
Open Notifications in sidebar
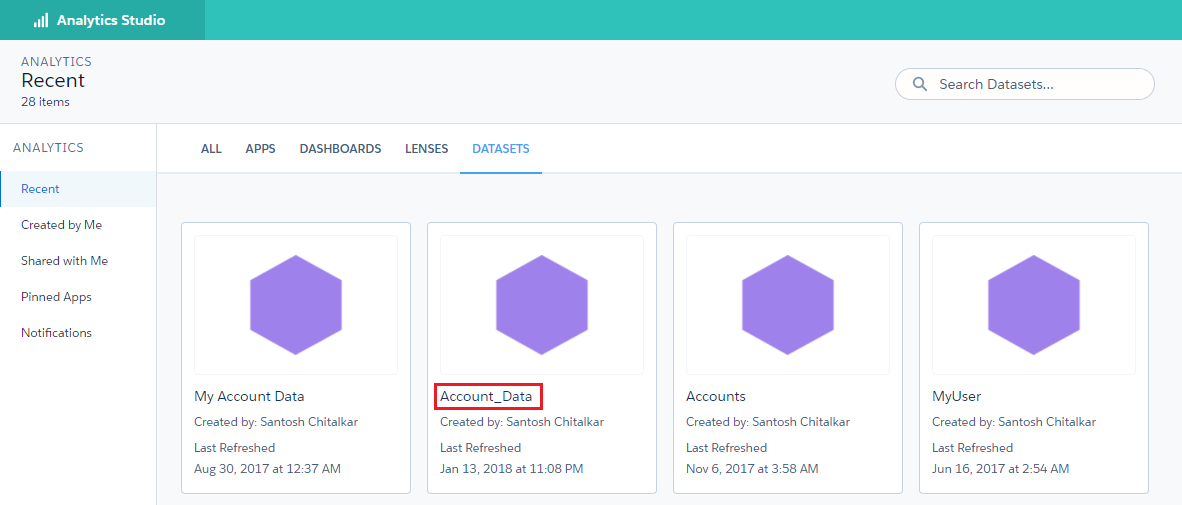56,333
